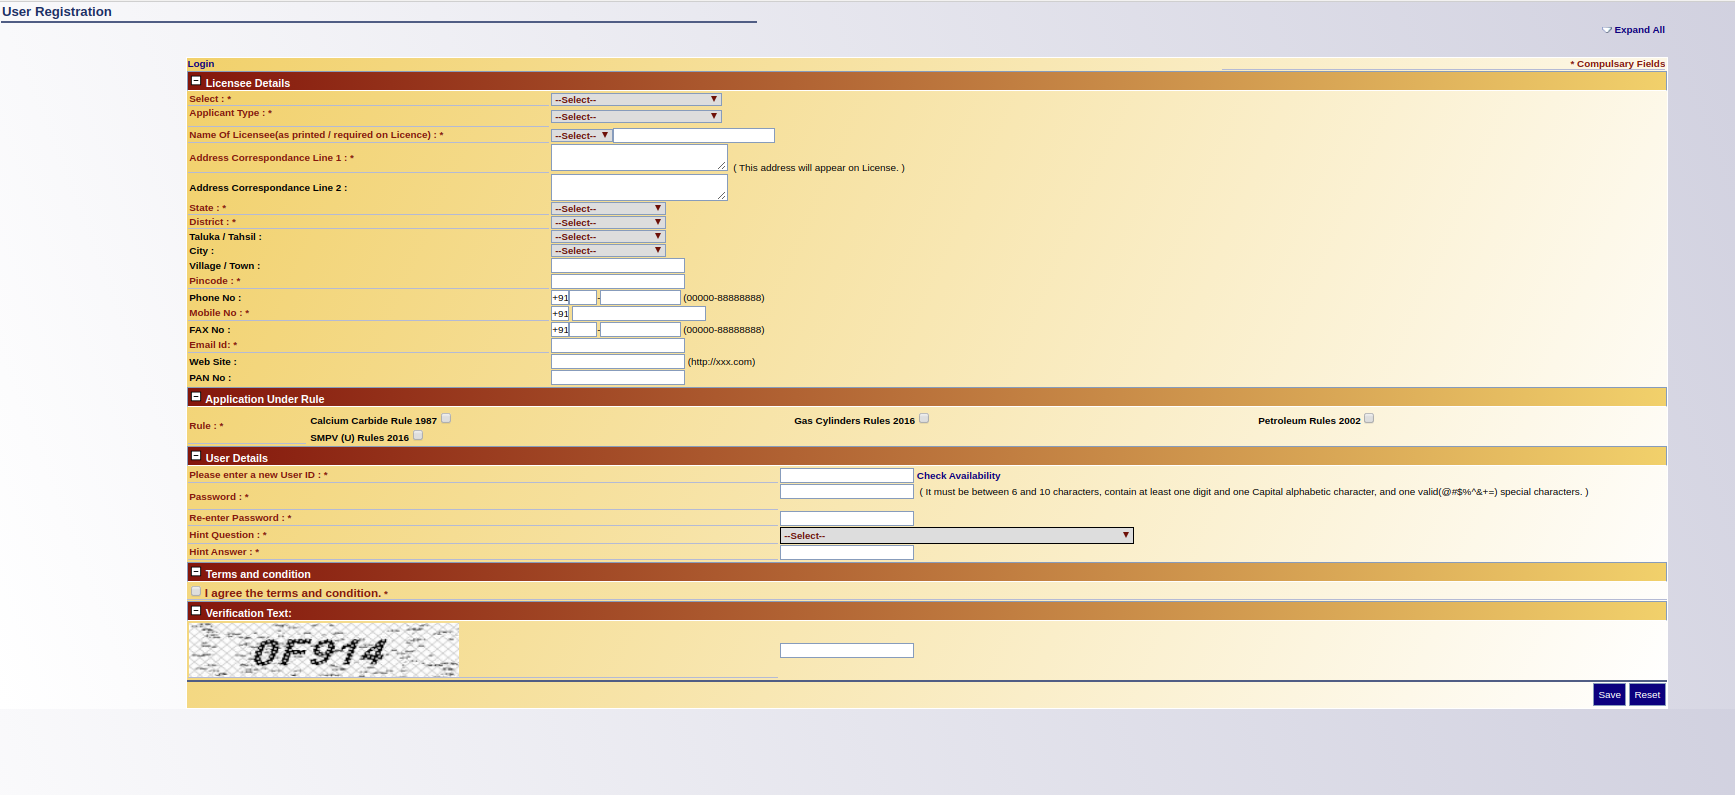Click the PAN No input field
1735x795 pixels.
pyautogui.click(x=618, y=378)
